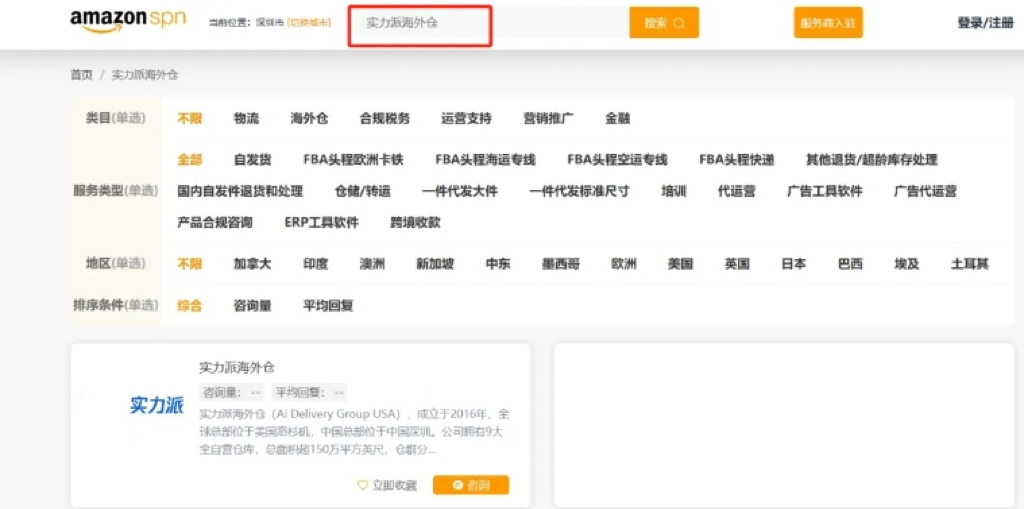The width and height of the screenshot is (1024, 509).
Task: Choose 其他退货/超龄库存处理 service type
Action: tap(872, 159)
